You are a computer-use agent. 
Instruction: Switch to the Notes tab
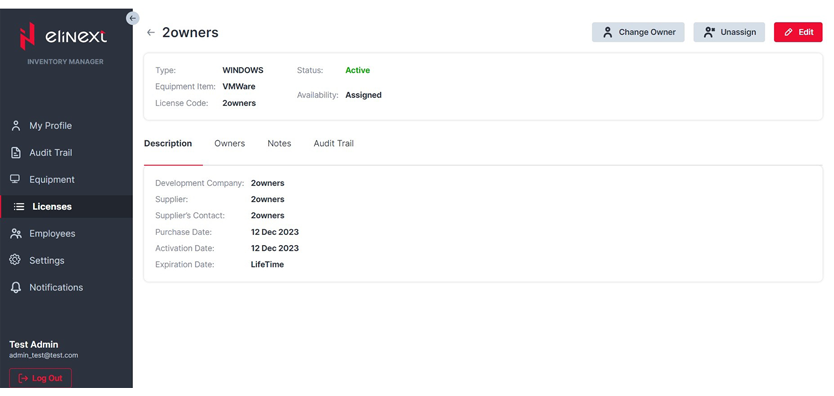click(279, 144)
